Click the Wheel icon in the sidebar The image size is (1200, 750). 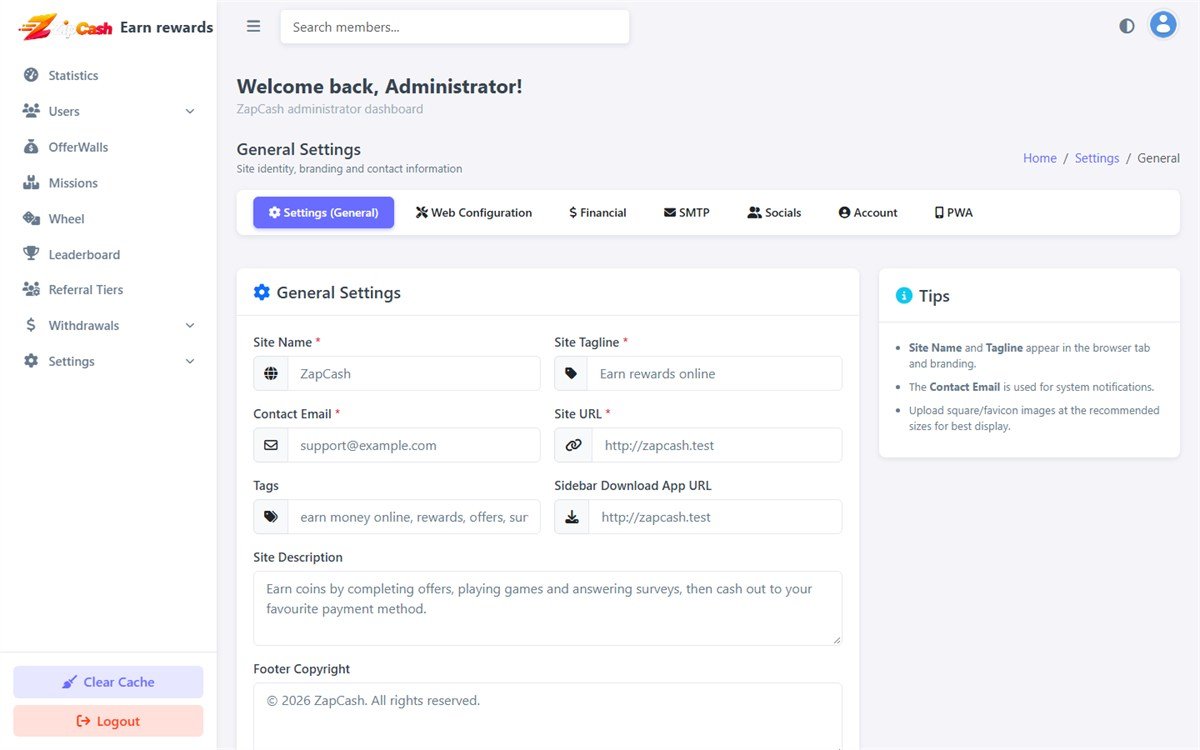point(31,218)
